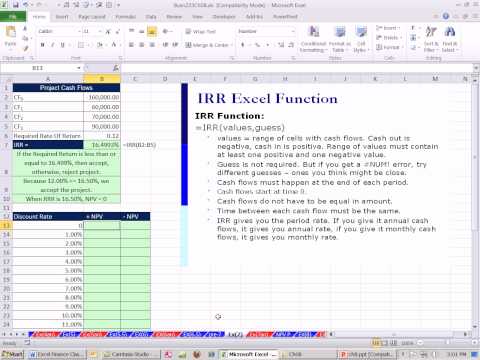Click the Decrease Indent icon

point(165,45)
